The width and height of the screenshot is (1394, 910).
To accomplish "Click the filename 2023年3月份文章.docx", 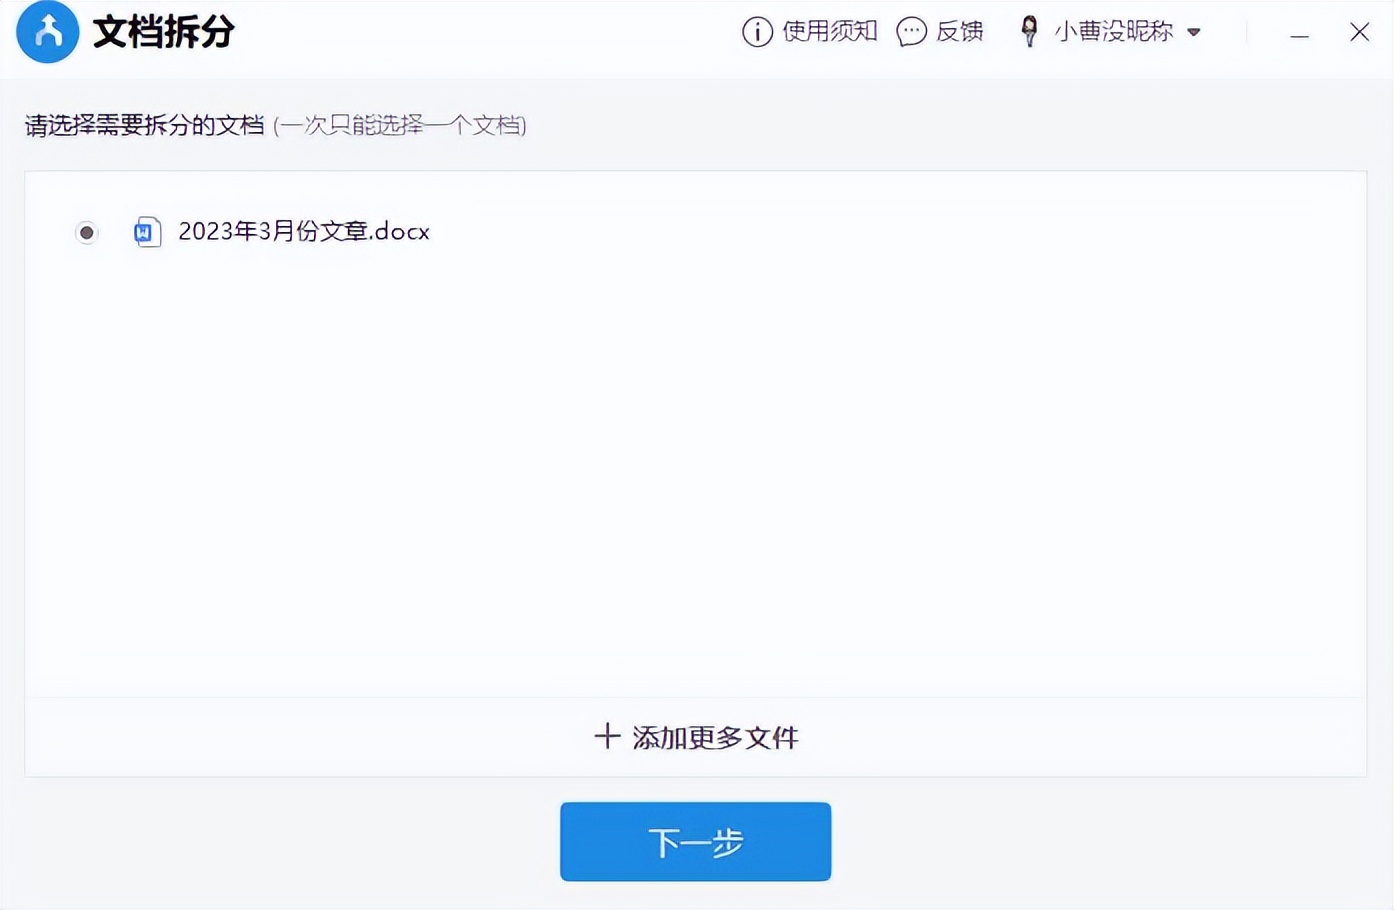I will pyautogui.click(x=303, y=231).
